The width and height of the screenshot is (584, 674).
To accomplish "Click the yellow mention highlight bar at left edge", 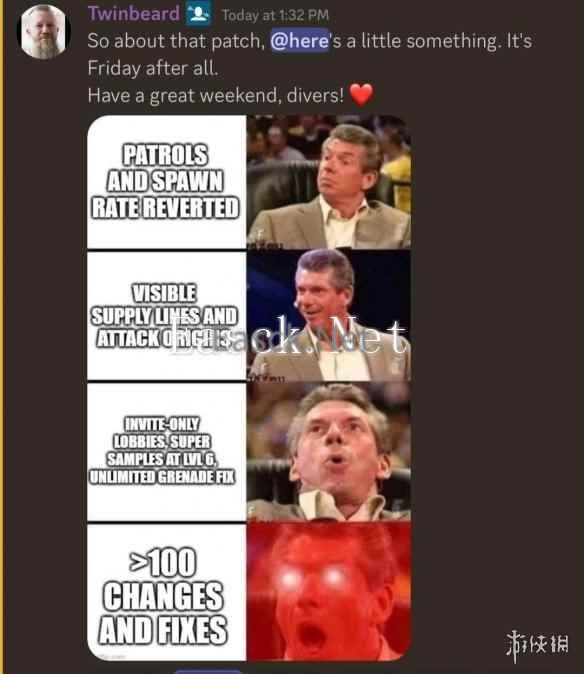I will point(2,337).
